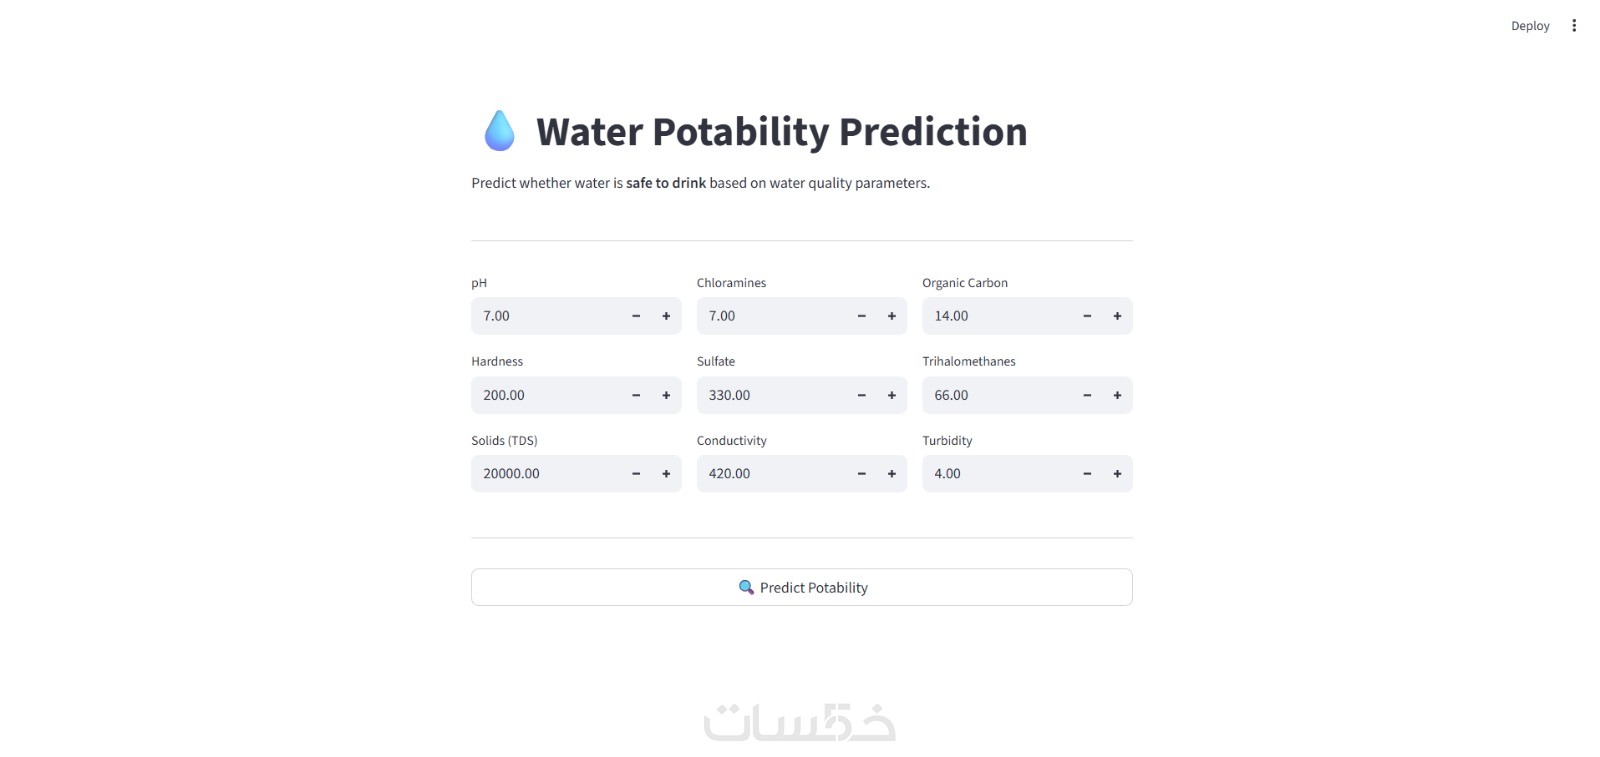
Task: Increment Hardness using its plus icon
Action: coord(666,395)
